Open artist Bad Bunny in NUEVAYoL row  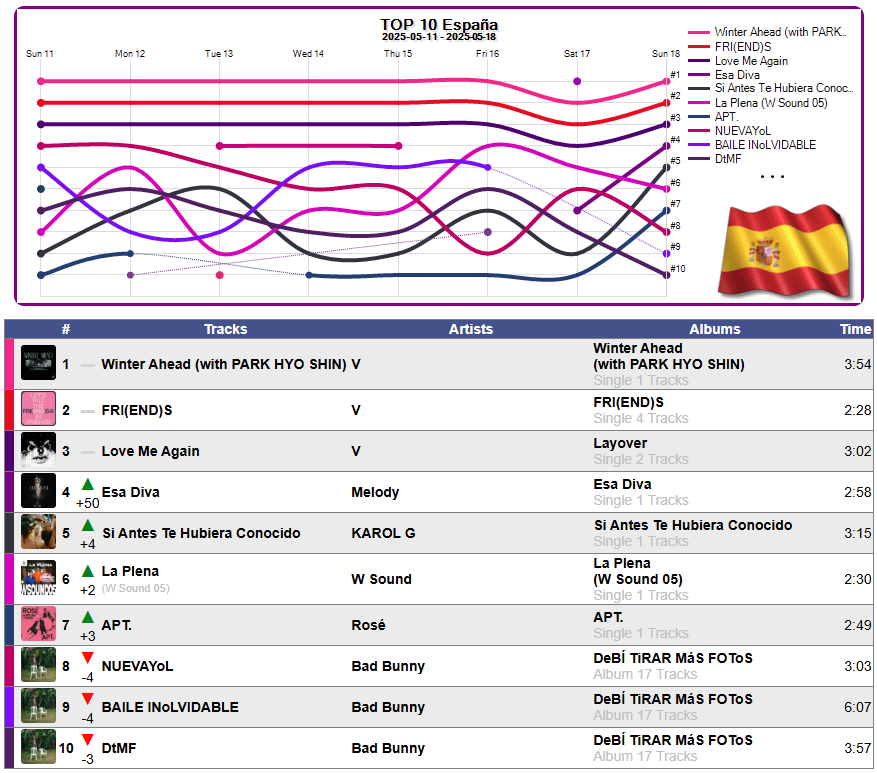(388, 666)
